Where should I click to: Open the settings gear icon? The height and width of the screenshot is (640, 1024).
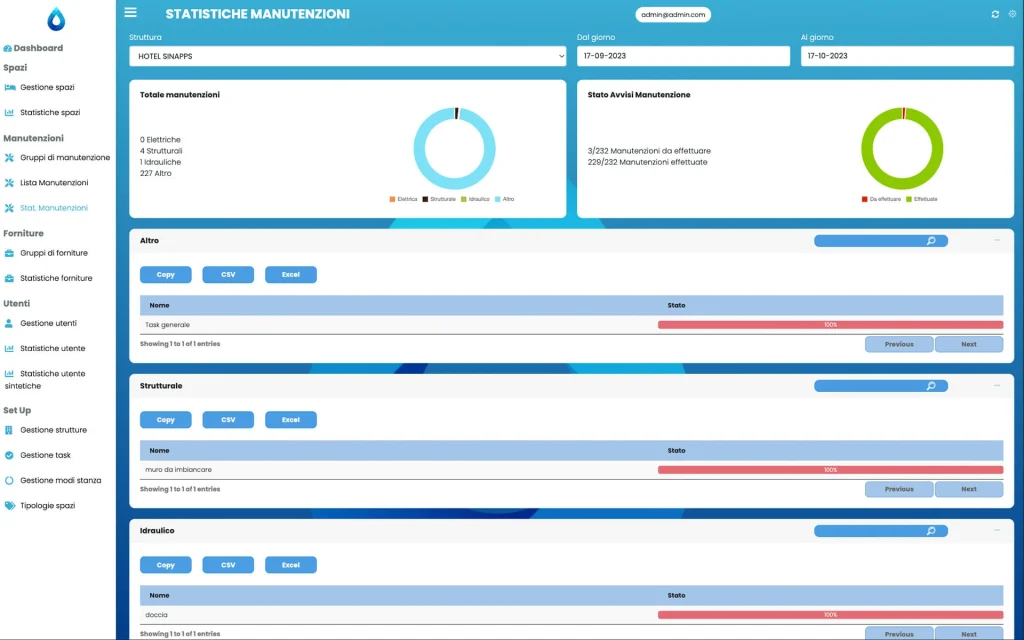[x=1011, y=14]
